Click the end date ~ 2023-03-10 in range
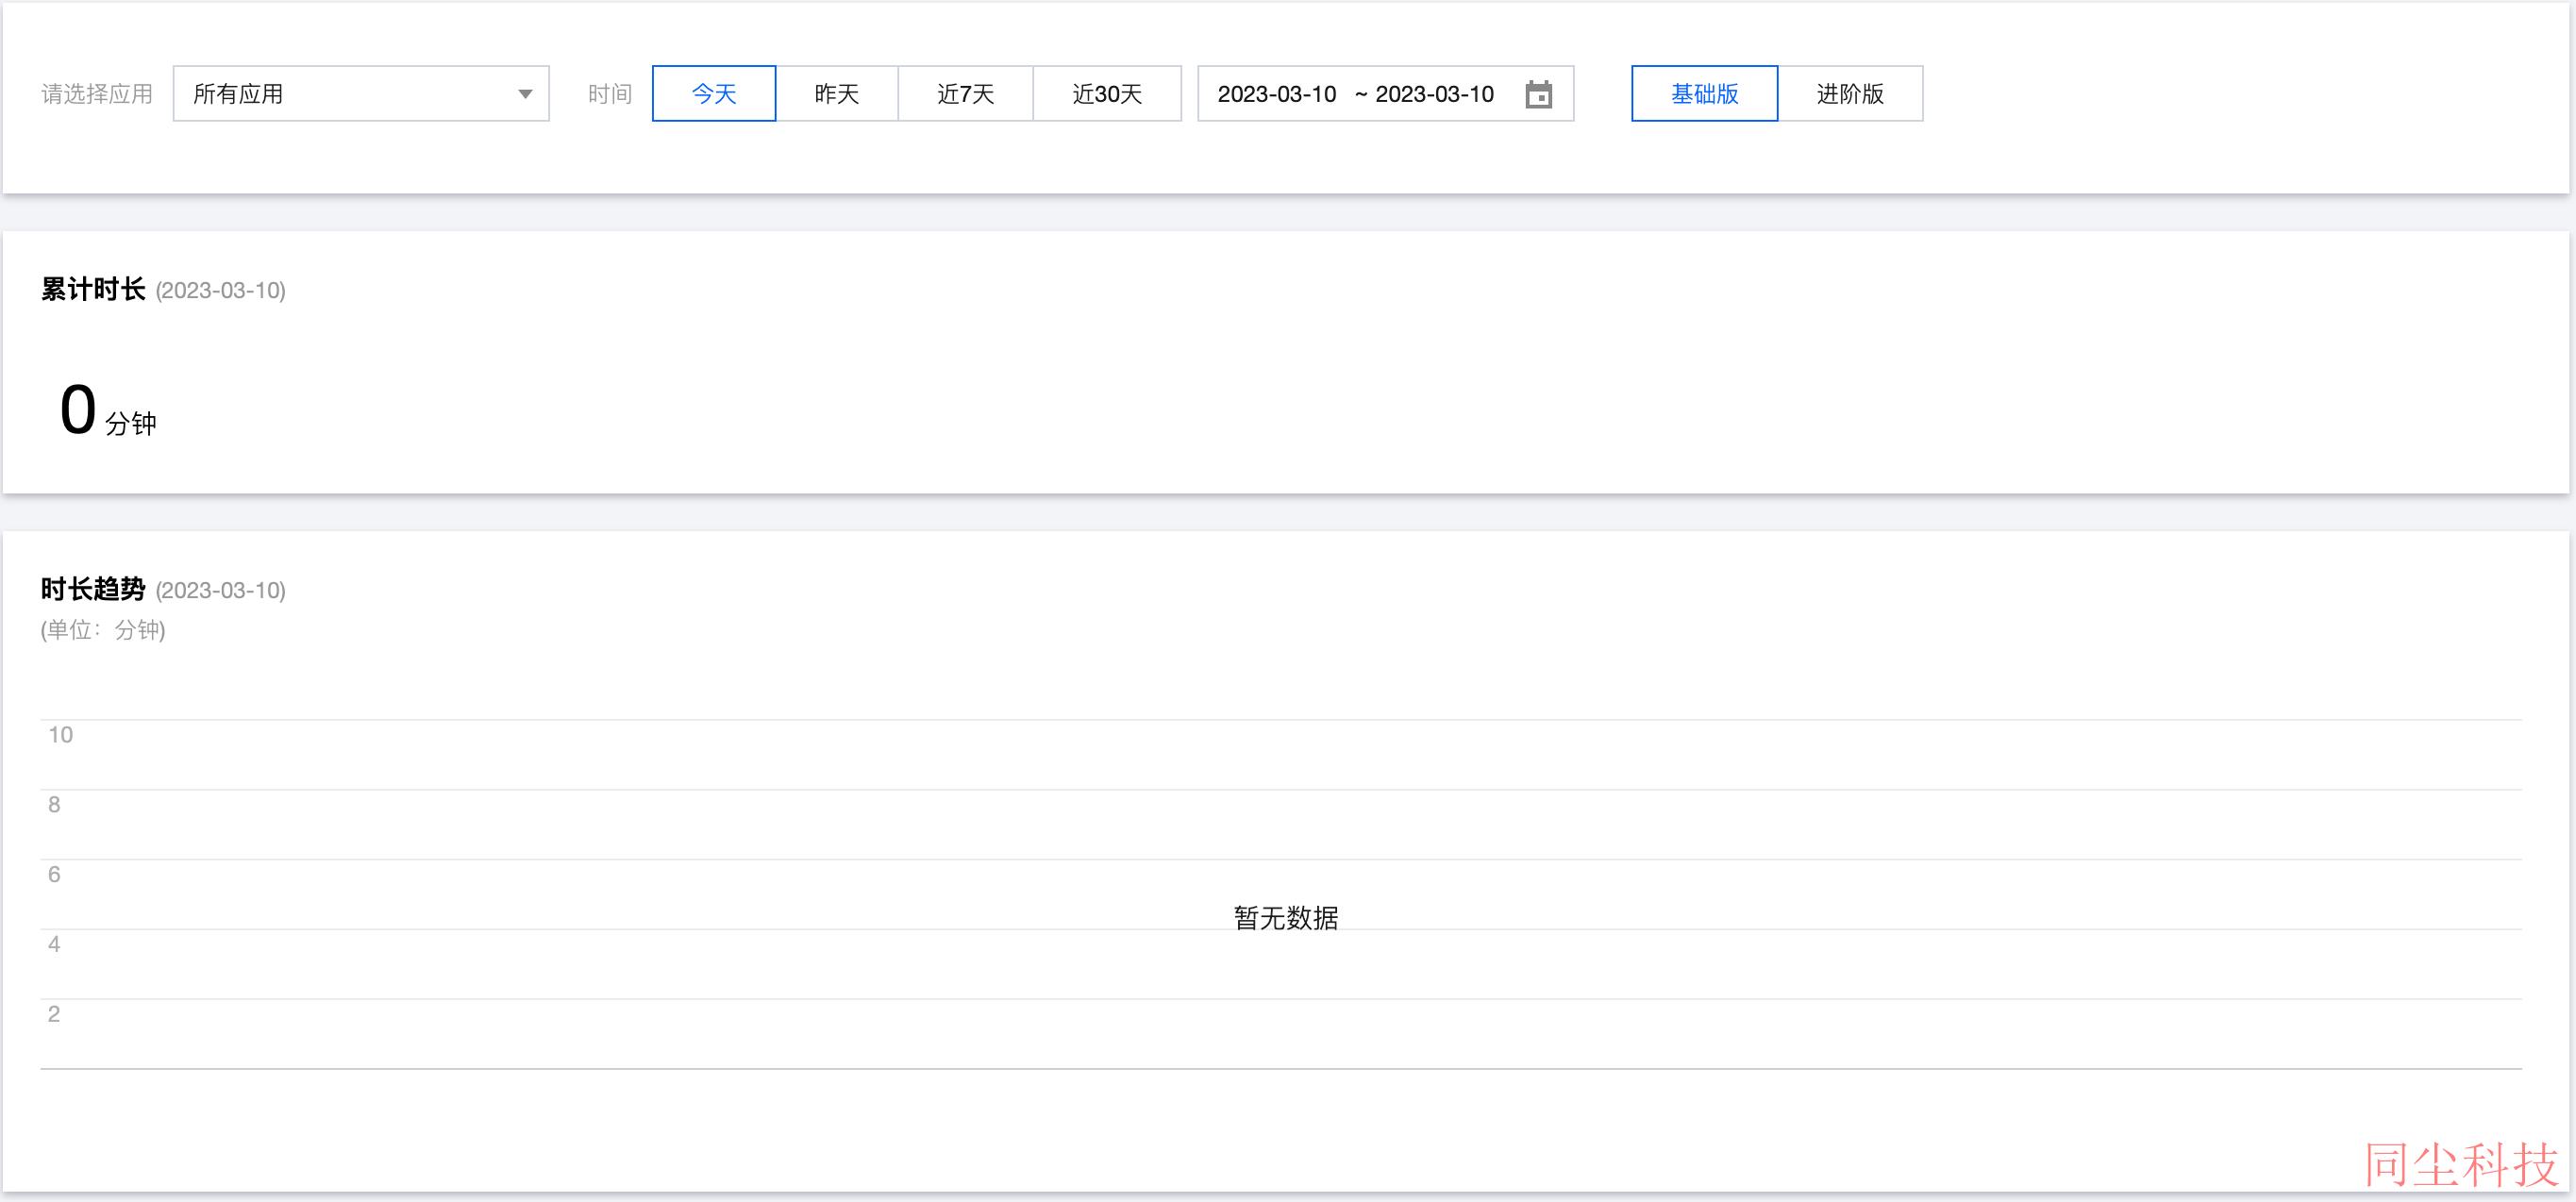Screen dimensions: 2576x1202 click(x=1424, y=94)
